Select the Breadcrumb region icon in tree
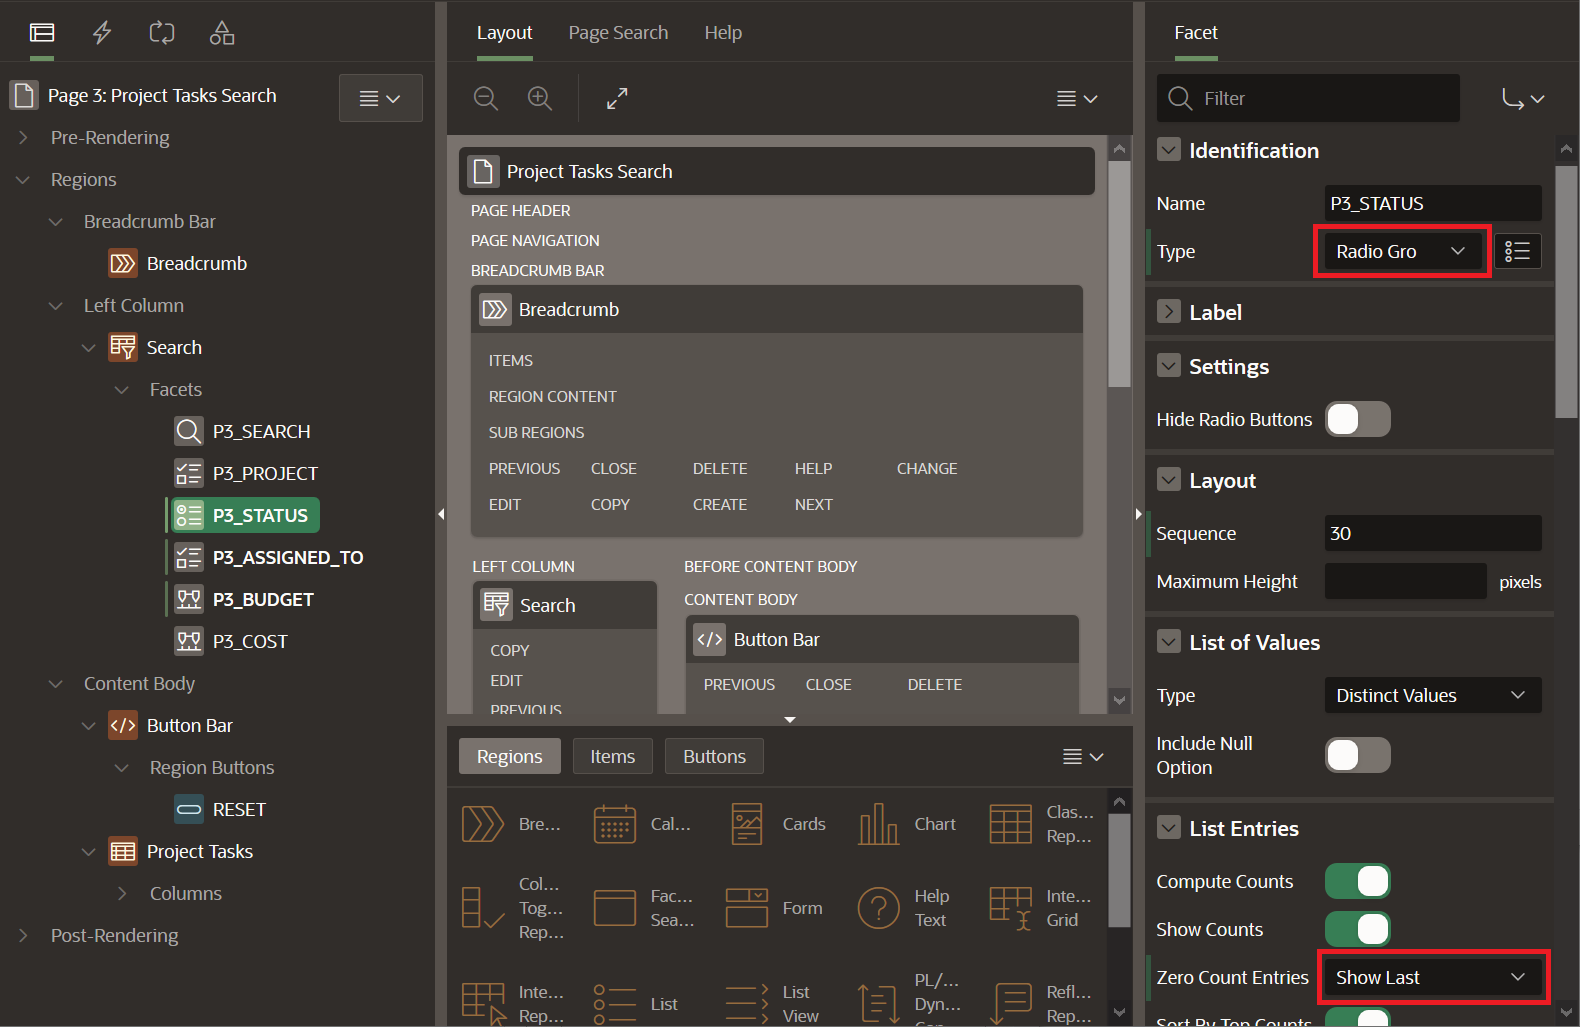The height and width of the screenshot is (1027, 1580). pos(123,263)
